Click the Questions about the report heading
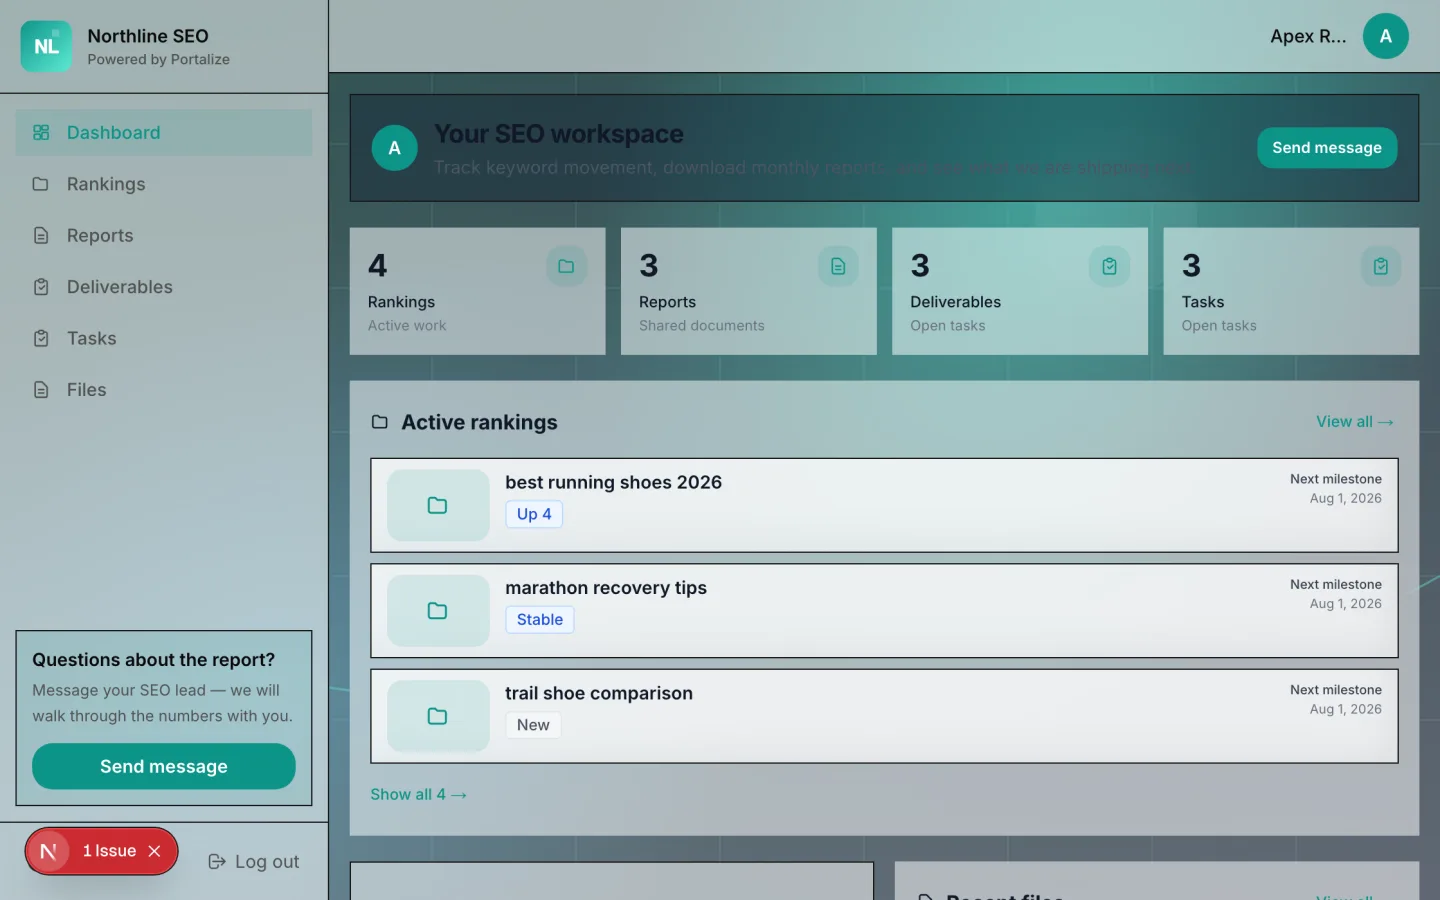The image size is (1440, 900). click(x=153, y=660)
